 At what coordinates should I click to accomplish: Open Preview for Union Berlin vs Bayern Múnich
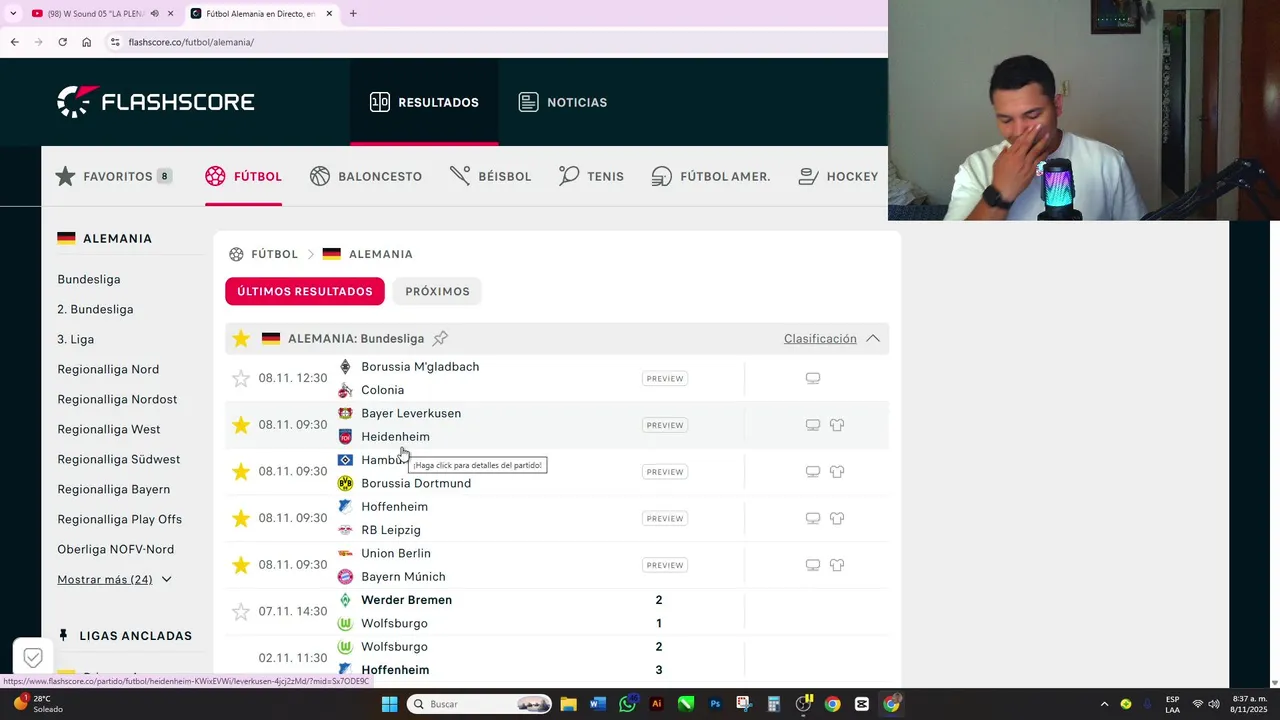tap(665, 565)
